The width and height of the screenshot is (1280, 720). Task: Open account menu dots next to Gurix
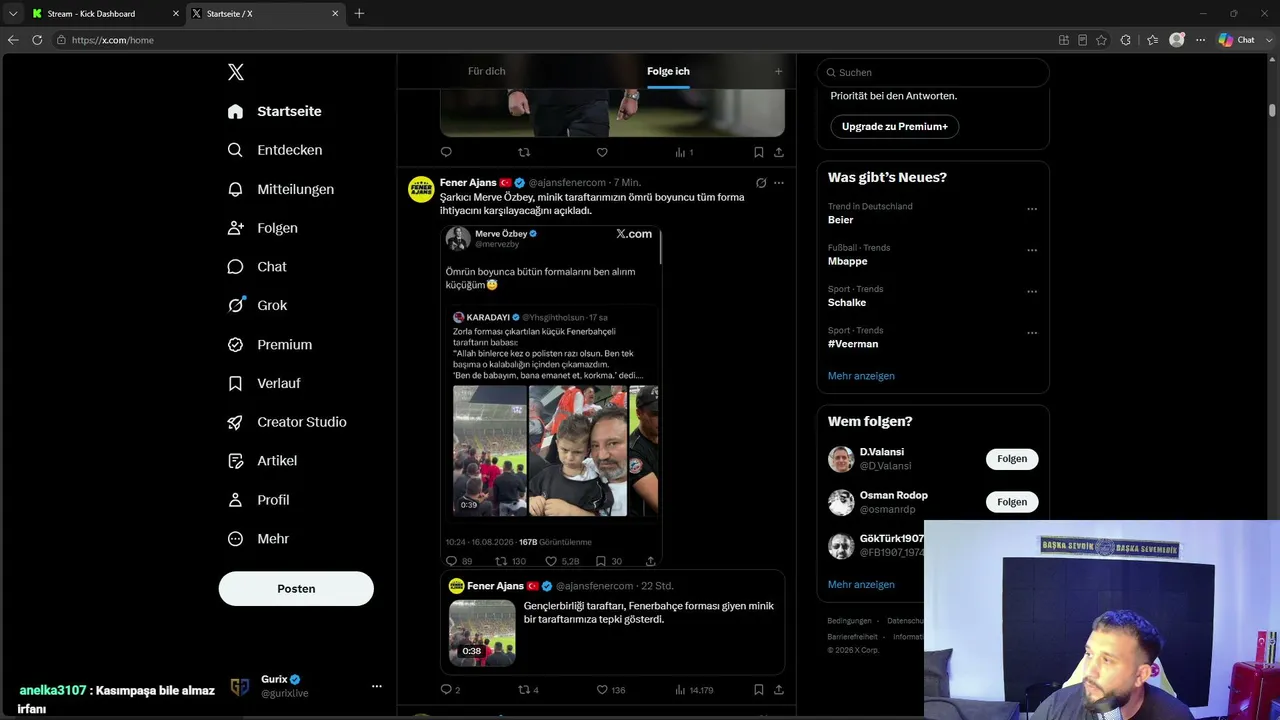(x=377, y=686)
